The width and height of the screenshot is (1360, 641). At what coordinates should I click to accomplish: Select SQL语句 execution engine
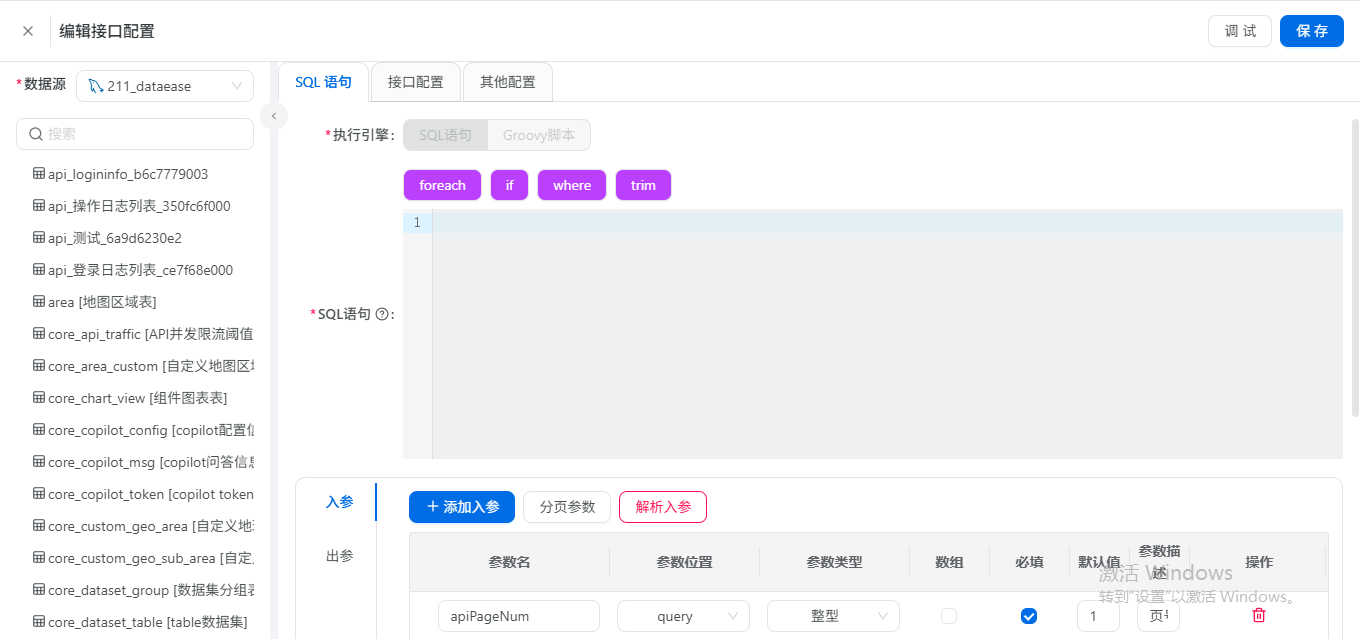click(445, 135)
